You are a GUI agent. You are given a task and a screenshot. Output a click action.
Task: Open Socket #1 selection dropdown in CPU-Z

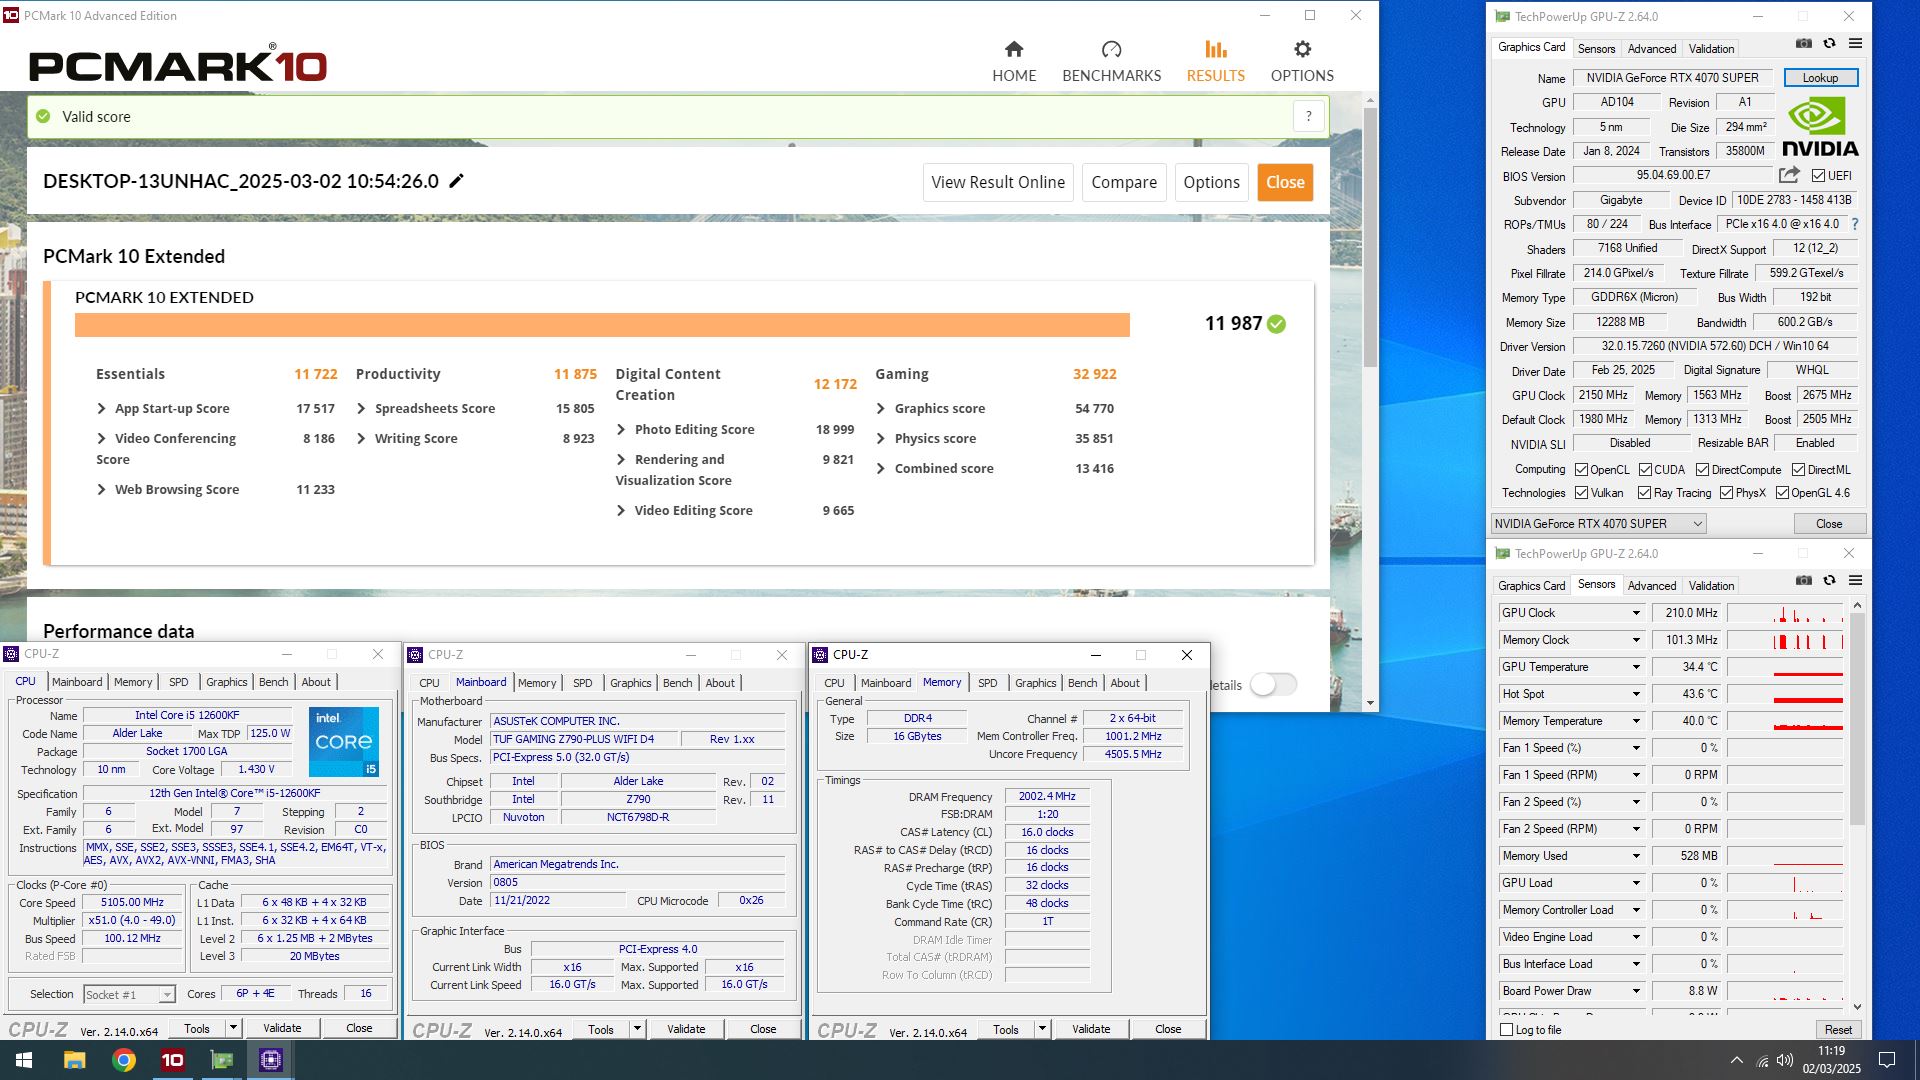(129, 994)
